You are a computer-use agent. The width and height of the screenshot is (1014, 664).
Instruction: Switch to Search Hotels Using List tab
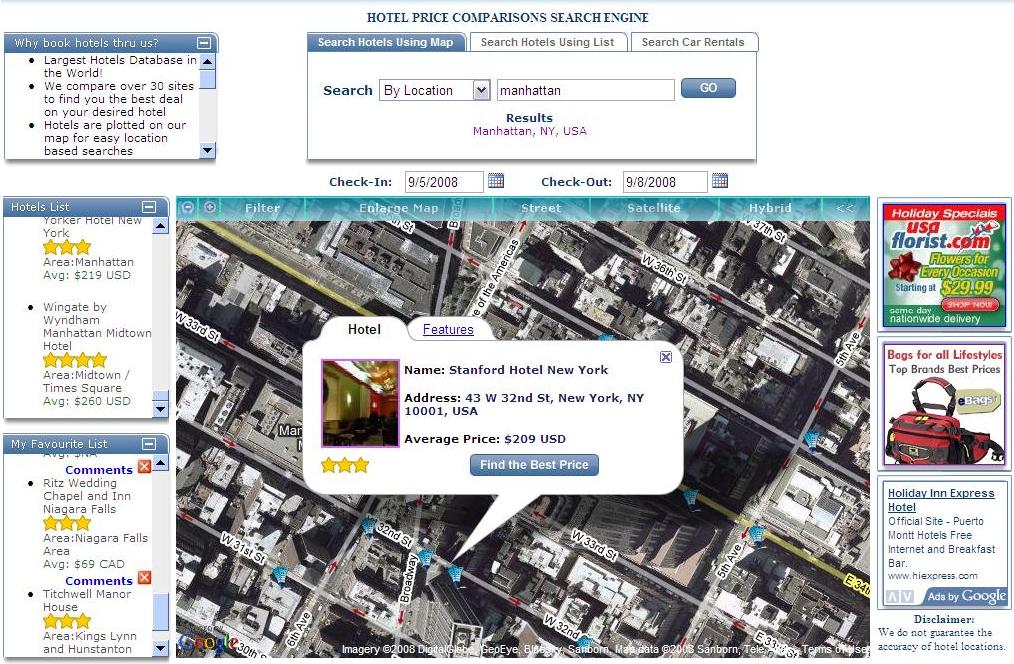[x=547, y=42]
